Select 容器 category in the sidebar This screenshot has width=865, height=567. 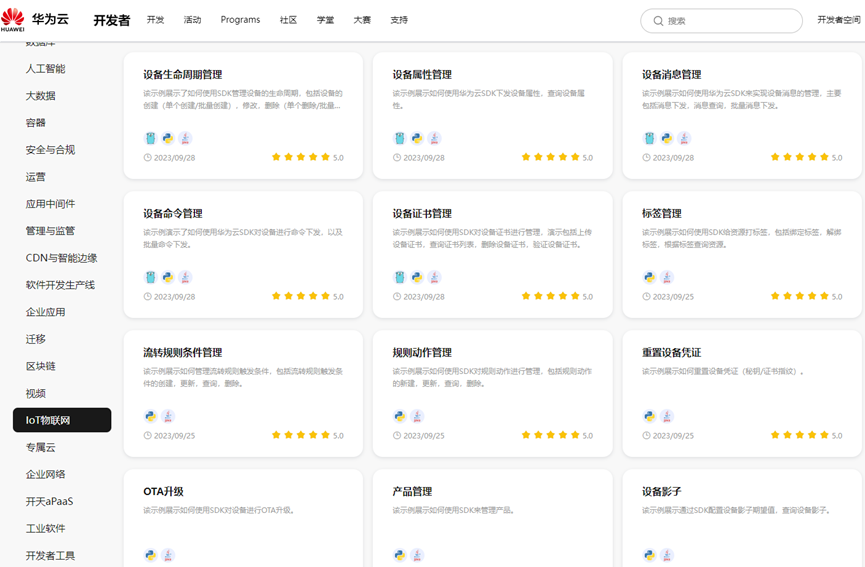point(35,122)
